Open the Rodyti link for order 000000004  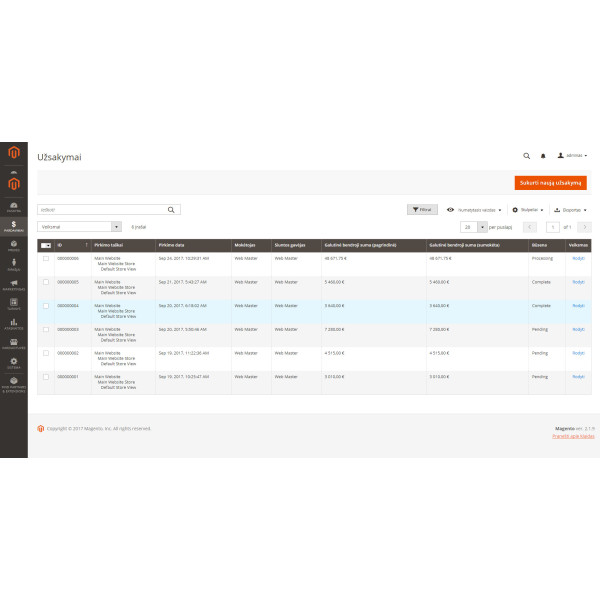[578, 306]
